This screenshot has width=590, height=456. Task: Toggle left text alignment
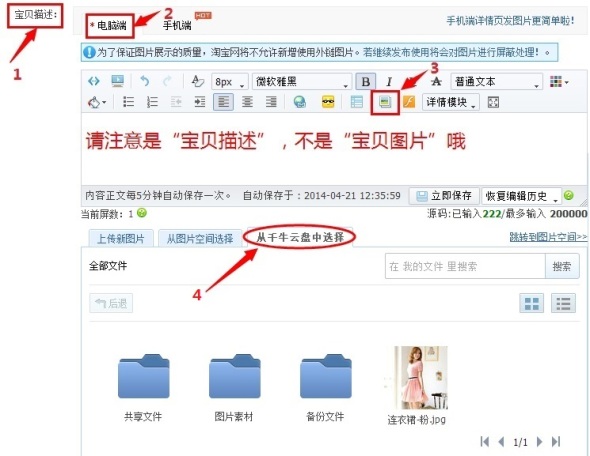coord(224,102)
